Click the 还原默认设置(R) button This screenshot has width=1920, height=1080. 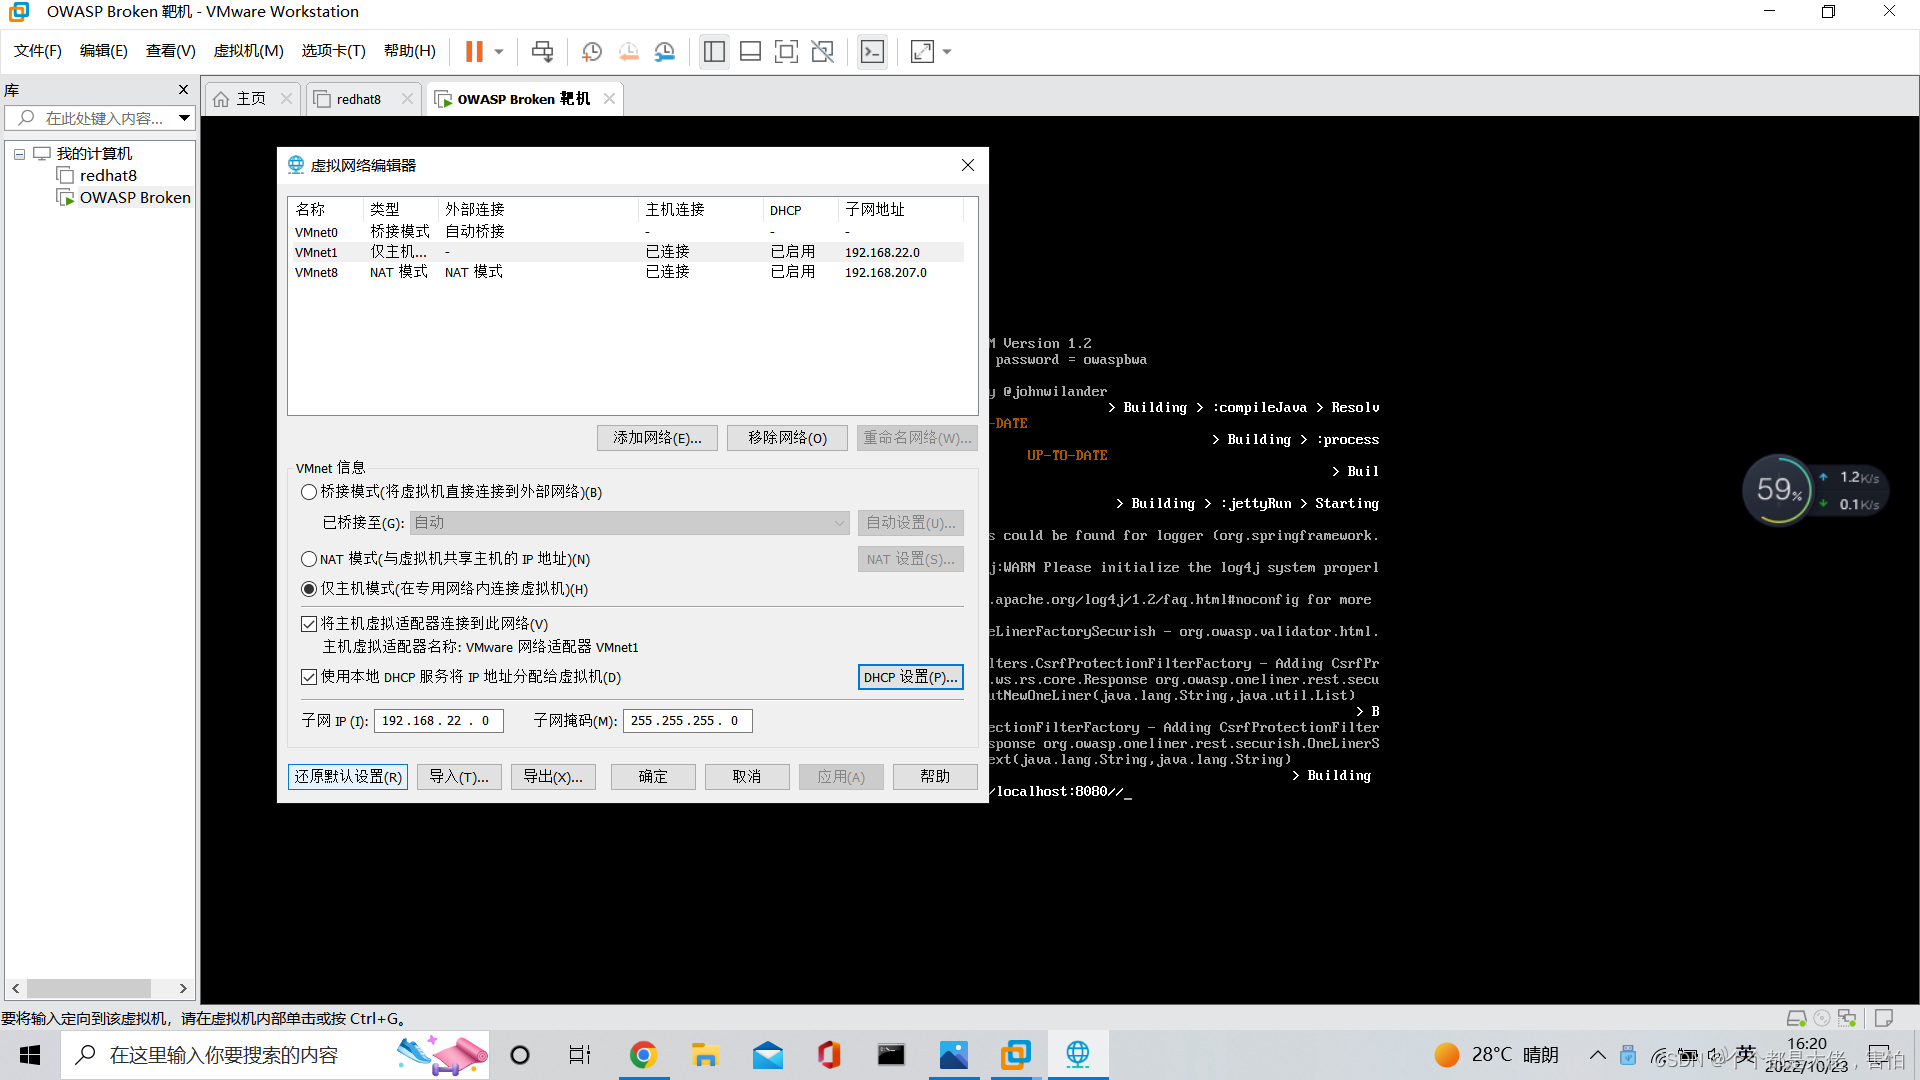click(x=348, y=777)
